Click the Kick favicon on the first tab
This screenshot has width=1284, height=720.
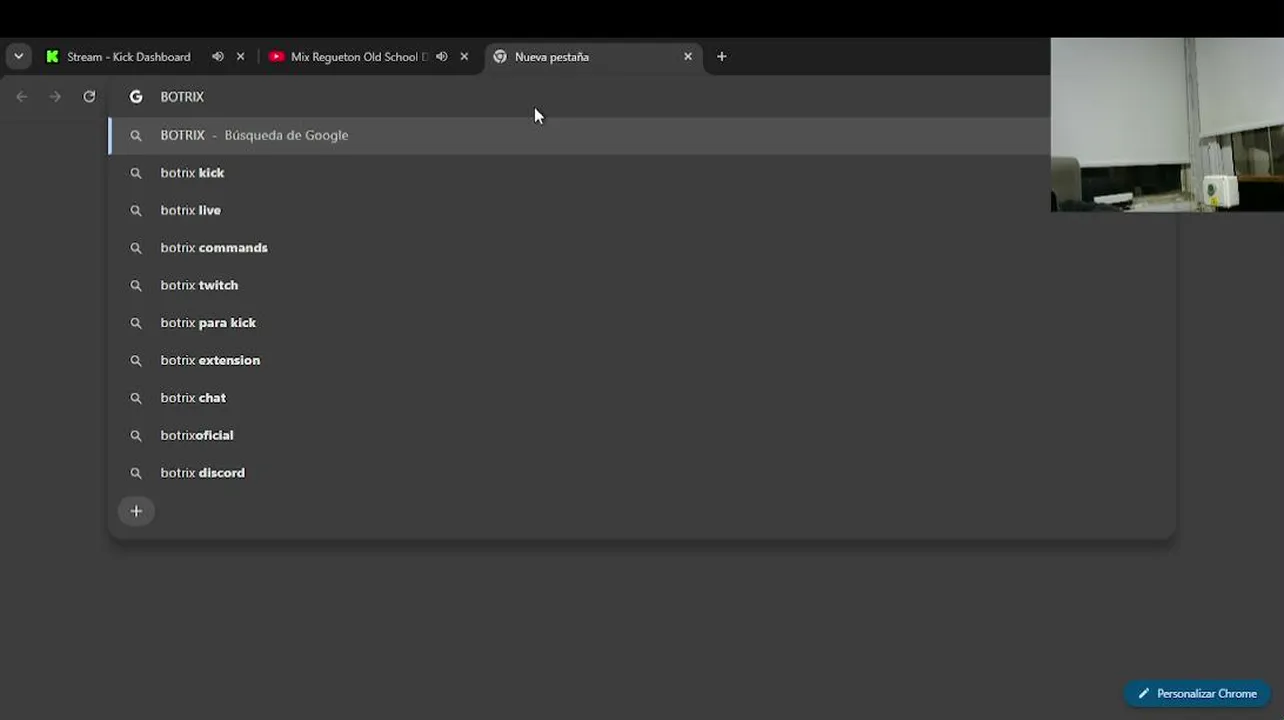[x=52, y=57]
